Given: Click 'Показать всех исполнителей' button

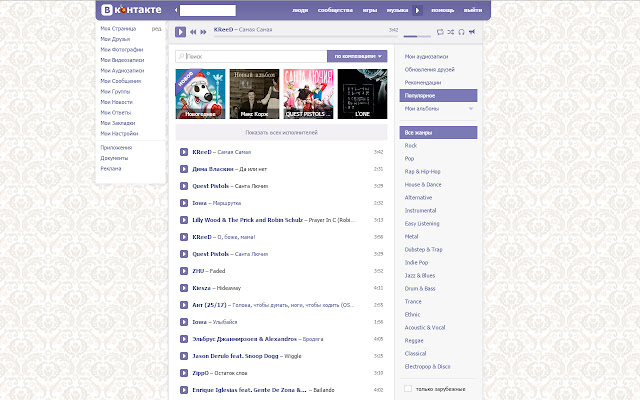Looking at the screenshot, I should [281, 132].
